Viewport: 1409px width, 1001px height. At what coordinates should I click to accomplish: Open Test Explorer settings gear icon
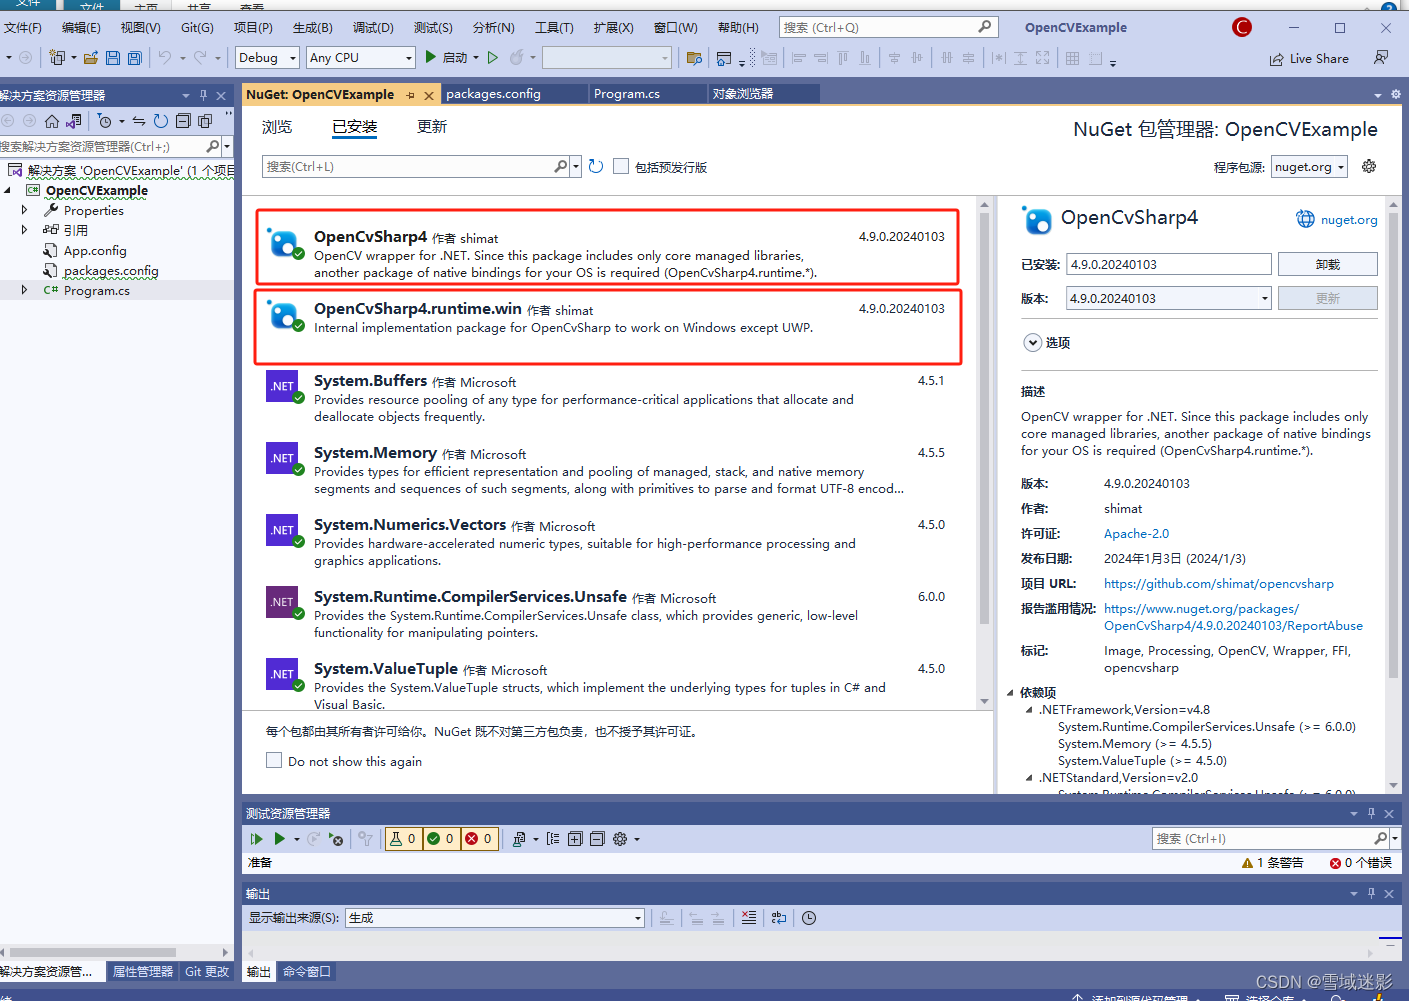coord(620,839)
